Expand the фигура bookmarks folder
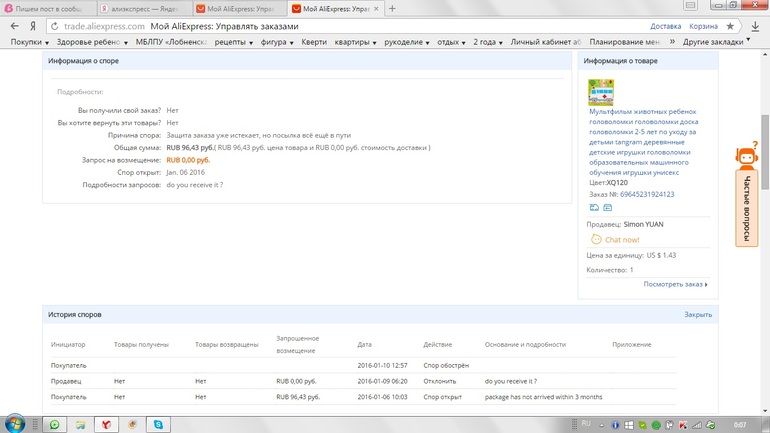Image resolution: width=770 pixels, height=433 pixels. click(277, 42)
